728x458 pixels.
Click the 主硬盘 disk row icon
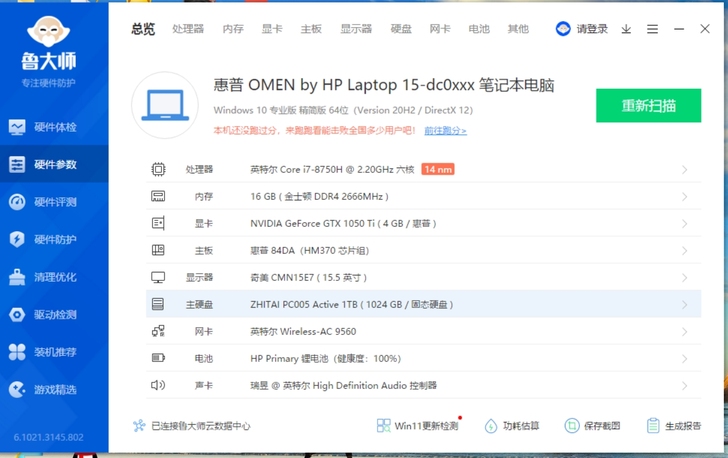tap(158, 304)
